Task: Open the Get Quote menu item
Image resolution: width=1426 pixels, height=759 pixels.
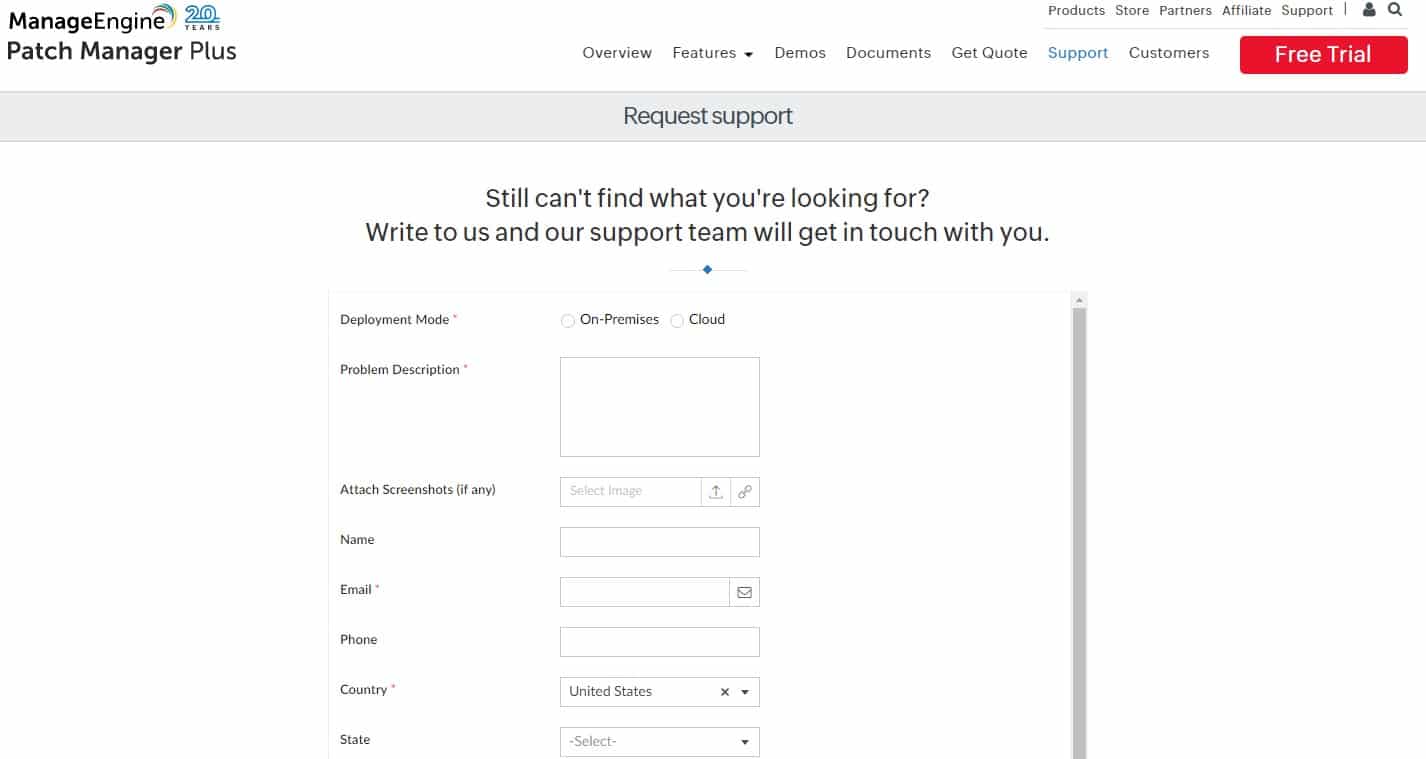Action: (989, 53)
